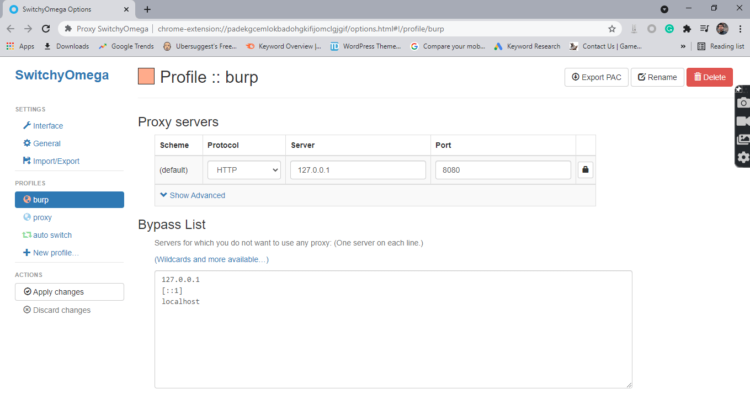Screen dimensions: 750x400
Task: Click the download extension icon in toolbar
Action: 634,29
